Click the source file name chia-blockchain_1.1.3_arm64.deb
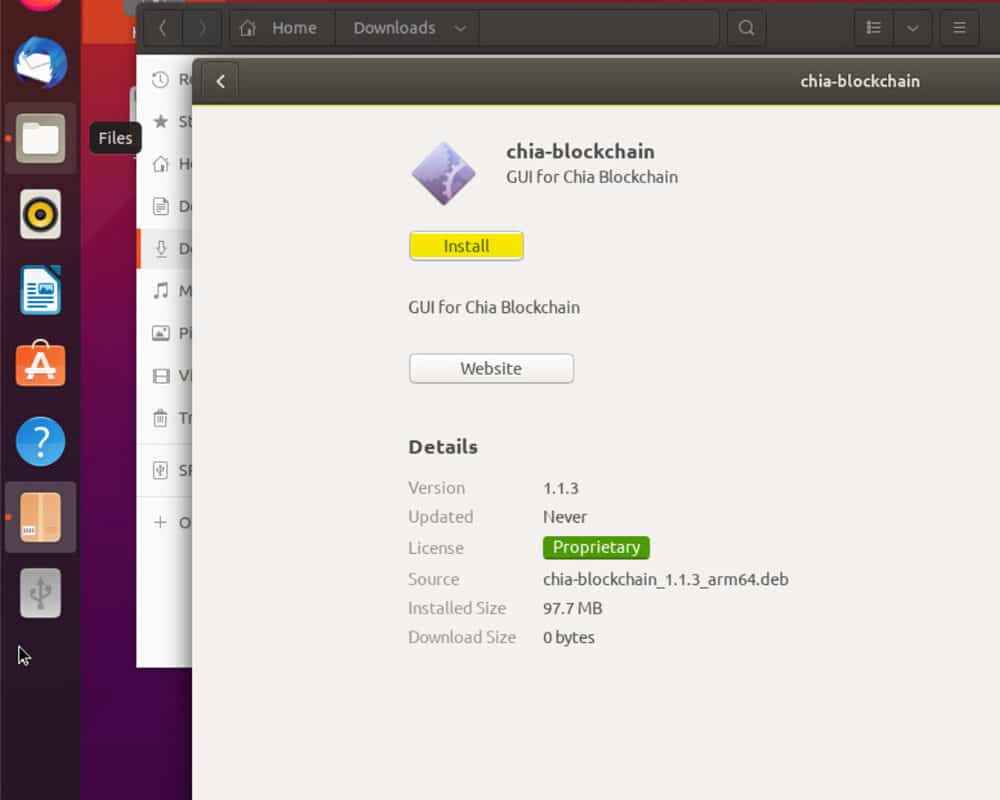Viewport: 1000px width, 800px height. [x=666, y=579]
